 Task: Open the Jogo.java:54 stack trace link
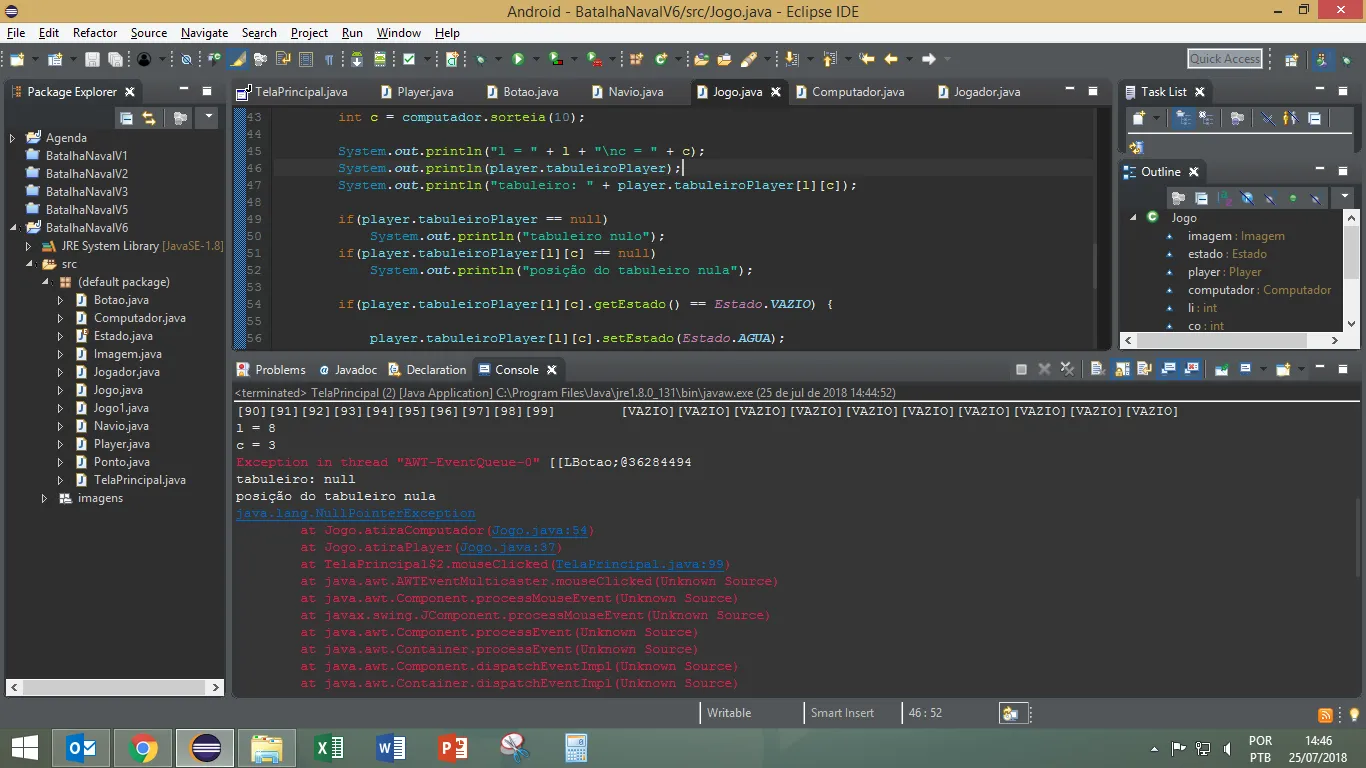tap(542, 530)
